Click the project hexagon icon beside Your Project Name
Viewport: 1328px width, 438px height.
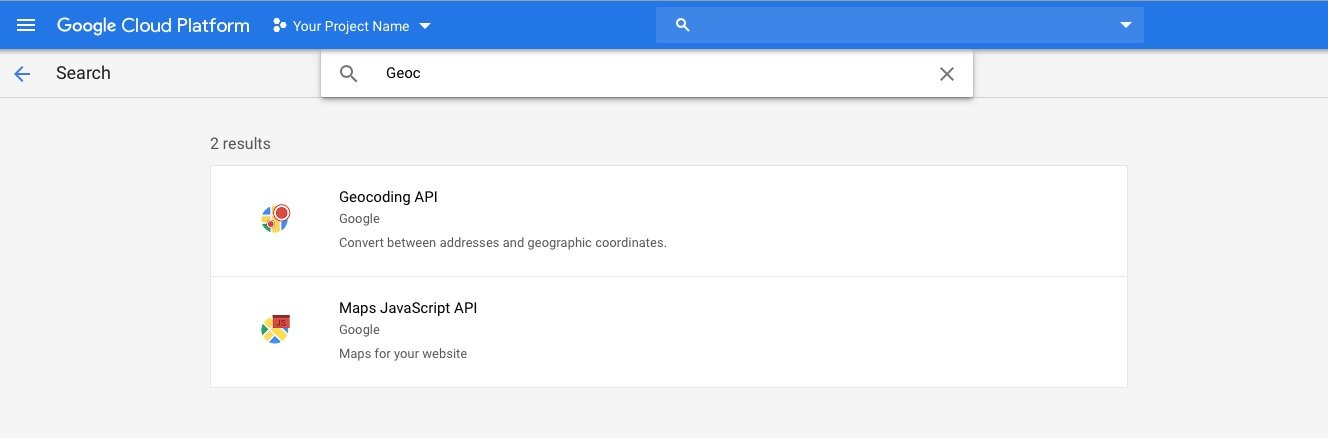pyautogui.click(x=280, y=26)
